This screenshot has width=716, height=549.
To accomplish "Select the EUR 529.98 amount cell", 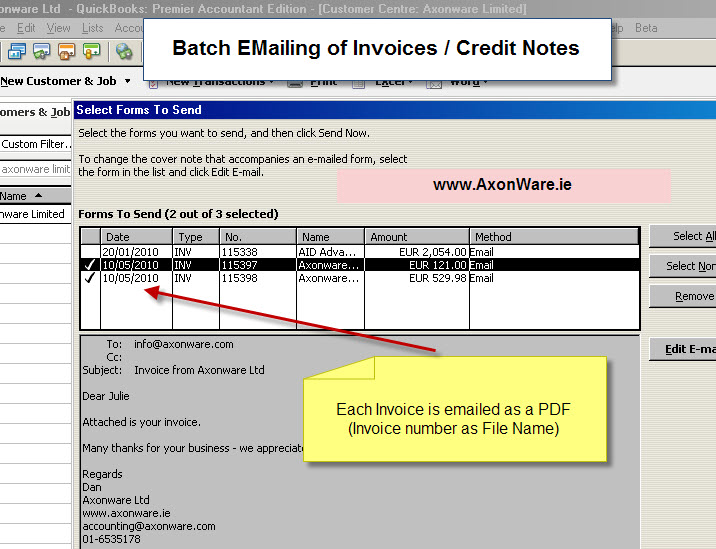I will (x=417, y=278).
